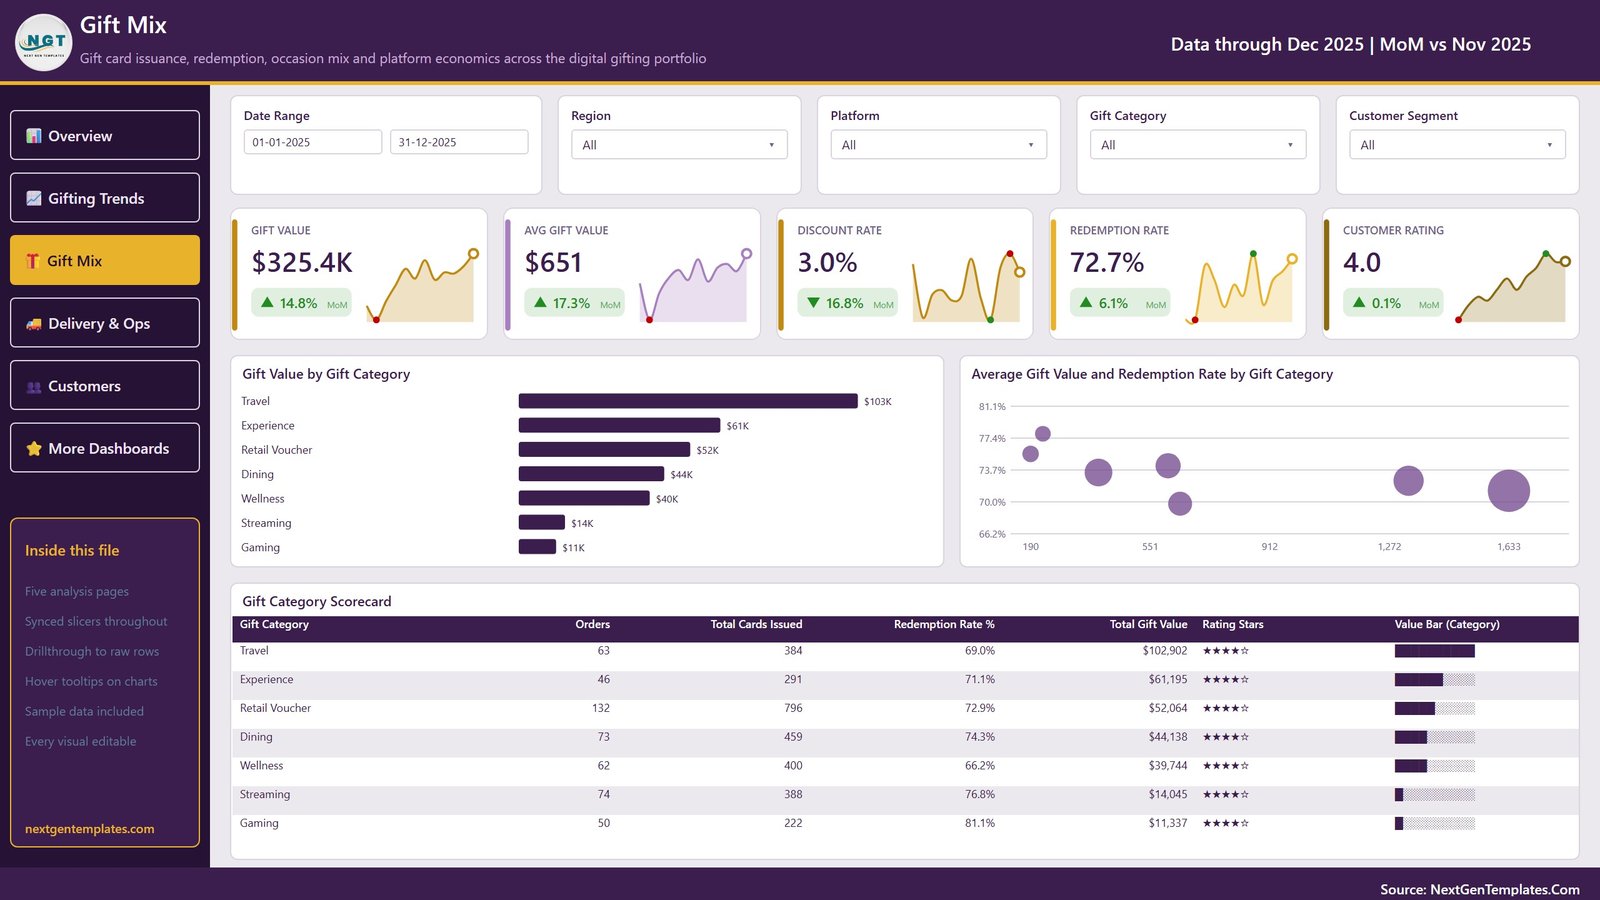
Task: Sort by Rating Stars column header
Action: [x=1233, y=624]
